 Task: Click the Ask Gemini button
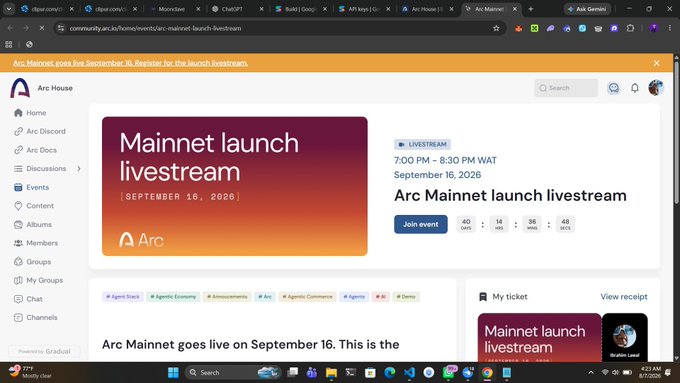click(x=587, y=9)
